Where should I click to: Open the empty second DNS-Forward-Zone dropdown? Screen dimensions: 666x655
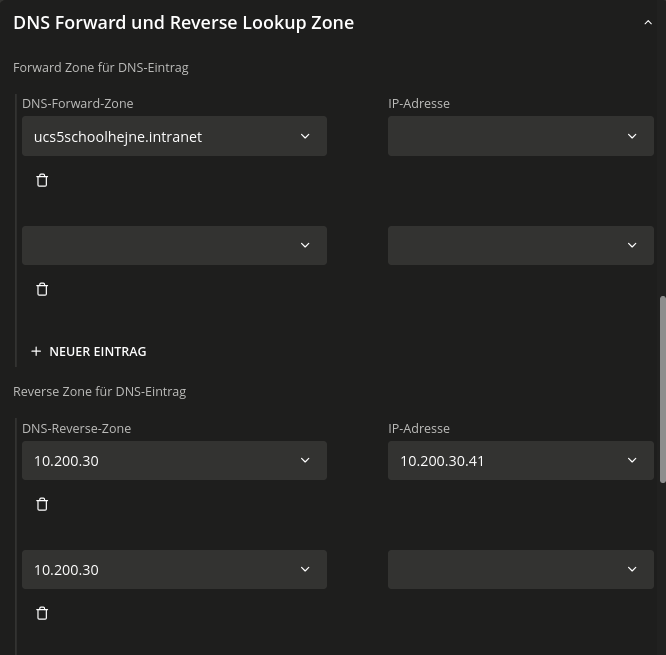coord(174,246)
